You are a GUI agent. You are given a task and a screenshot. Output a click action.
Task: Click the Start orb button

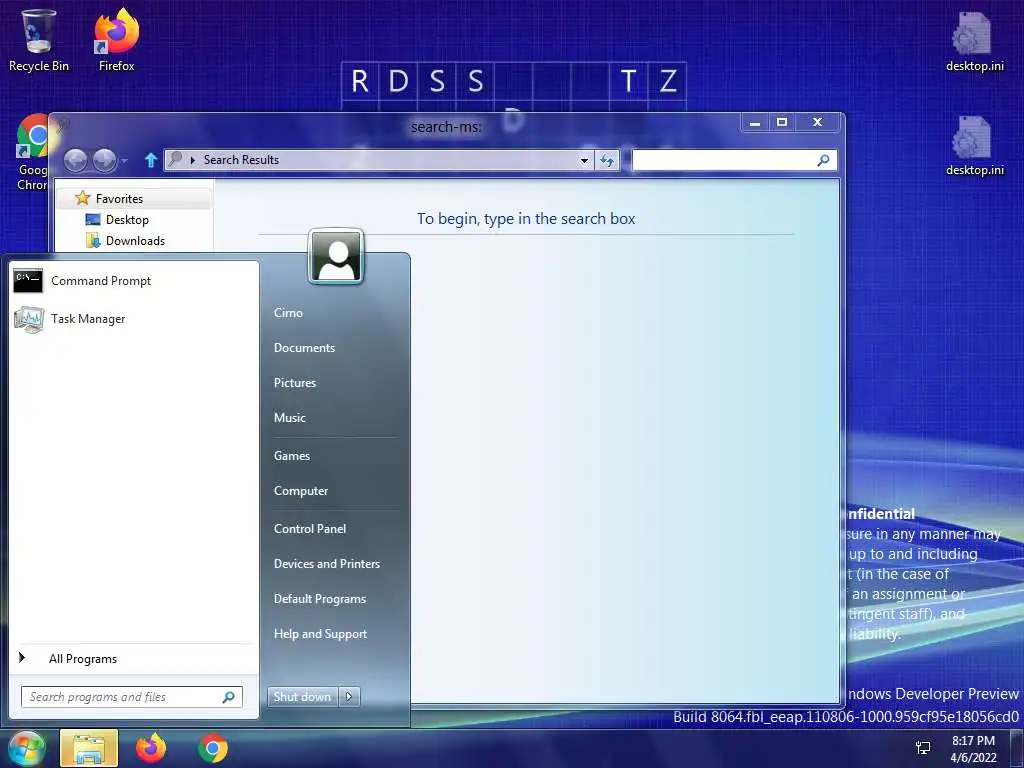(26, 748)
